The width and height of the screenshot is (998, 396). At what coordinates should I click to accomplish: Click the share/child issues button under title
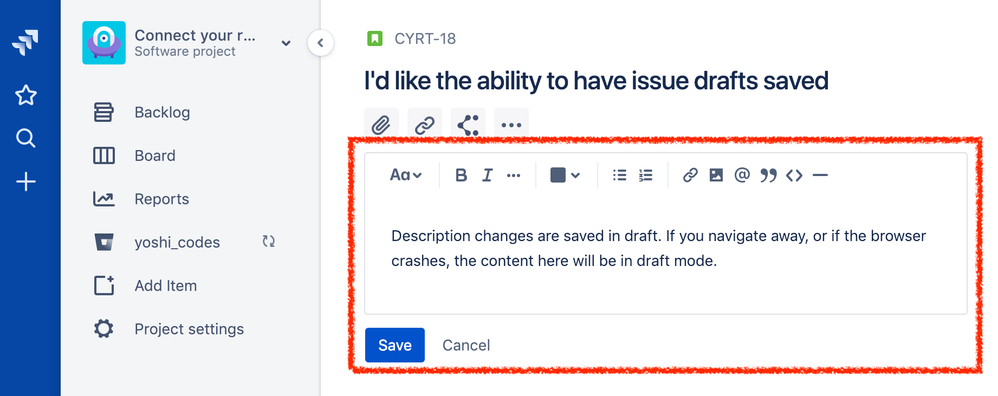[468, 125]
